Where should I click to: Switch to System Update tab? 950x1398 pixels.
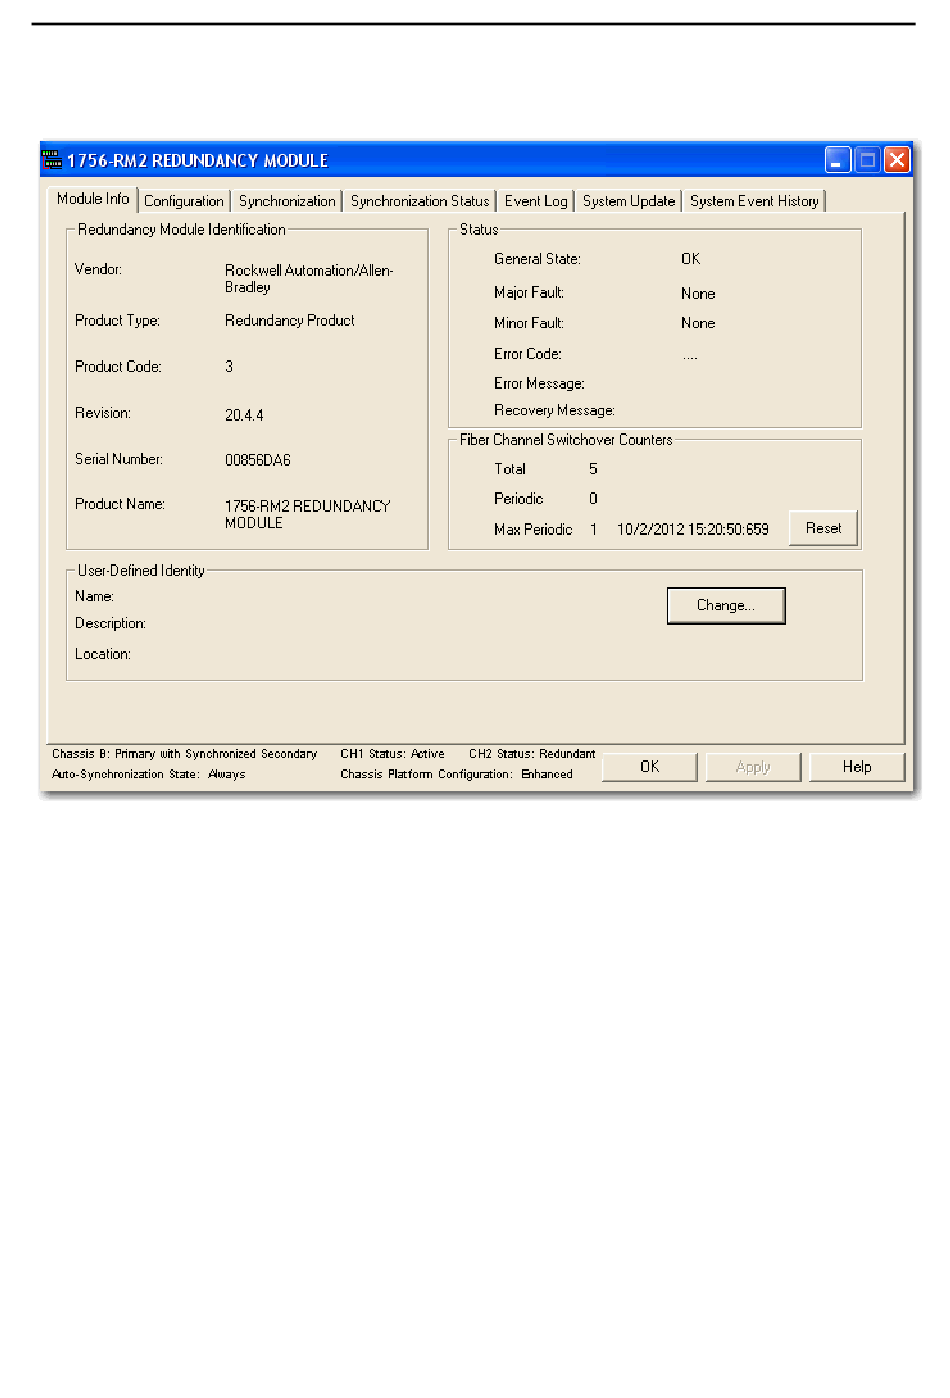point(629,201)
